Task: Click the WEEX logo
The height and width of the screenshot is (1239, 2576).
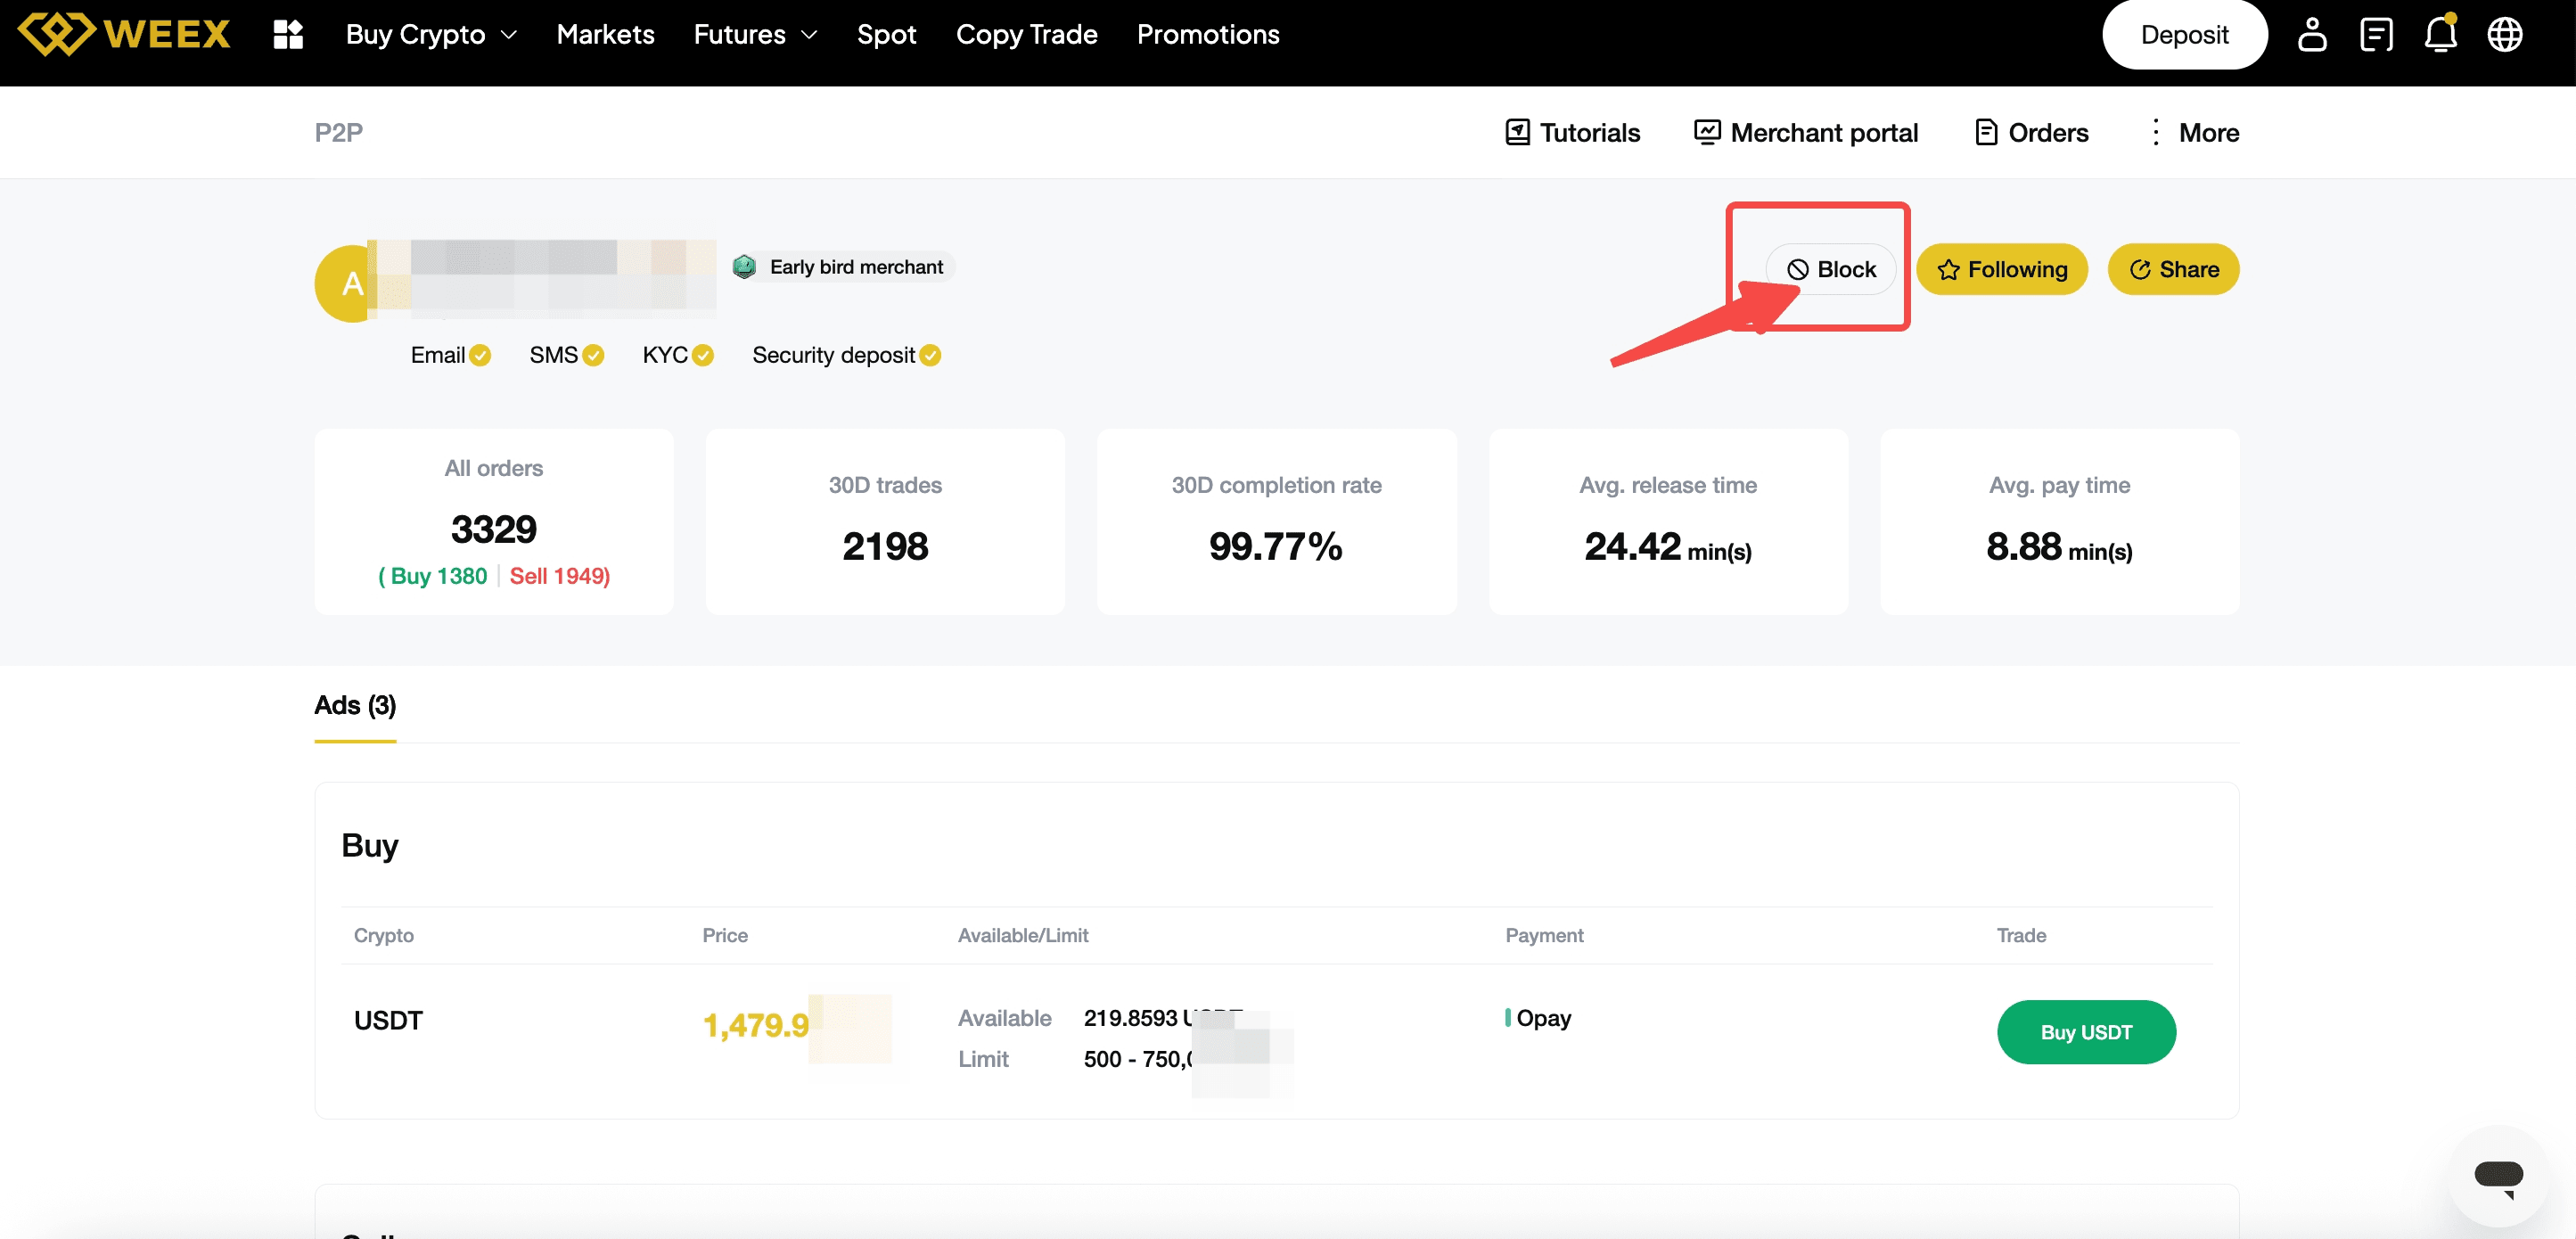Action: point(124,34)
